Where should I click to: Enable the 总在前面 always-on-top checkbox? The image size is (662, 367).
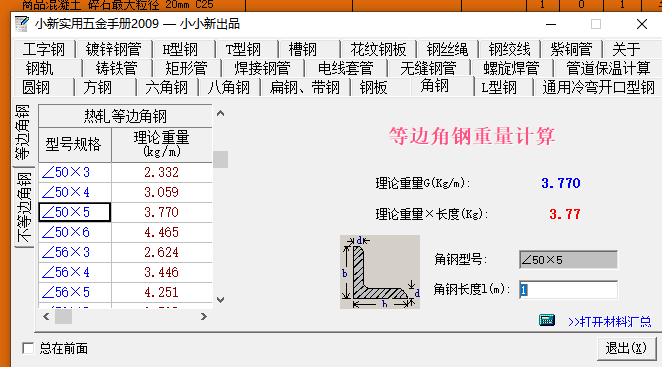[x=28, y=348]
